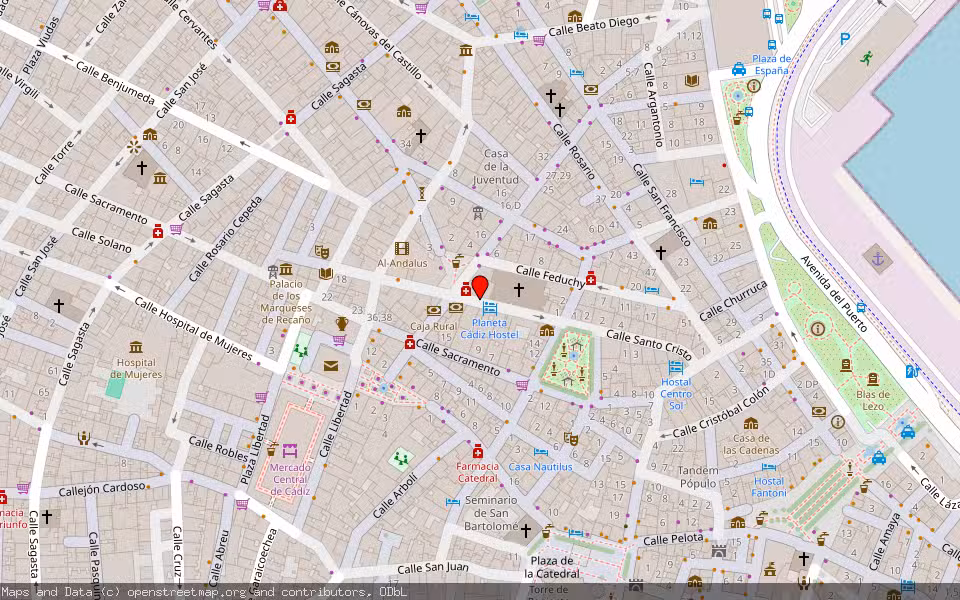Select the Hostal Fantoni bed icon

pos(769,467)
